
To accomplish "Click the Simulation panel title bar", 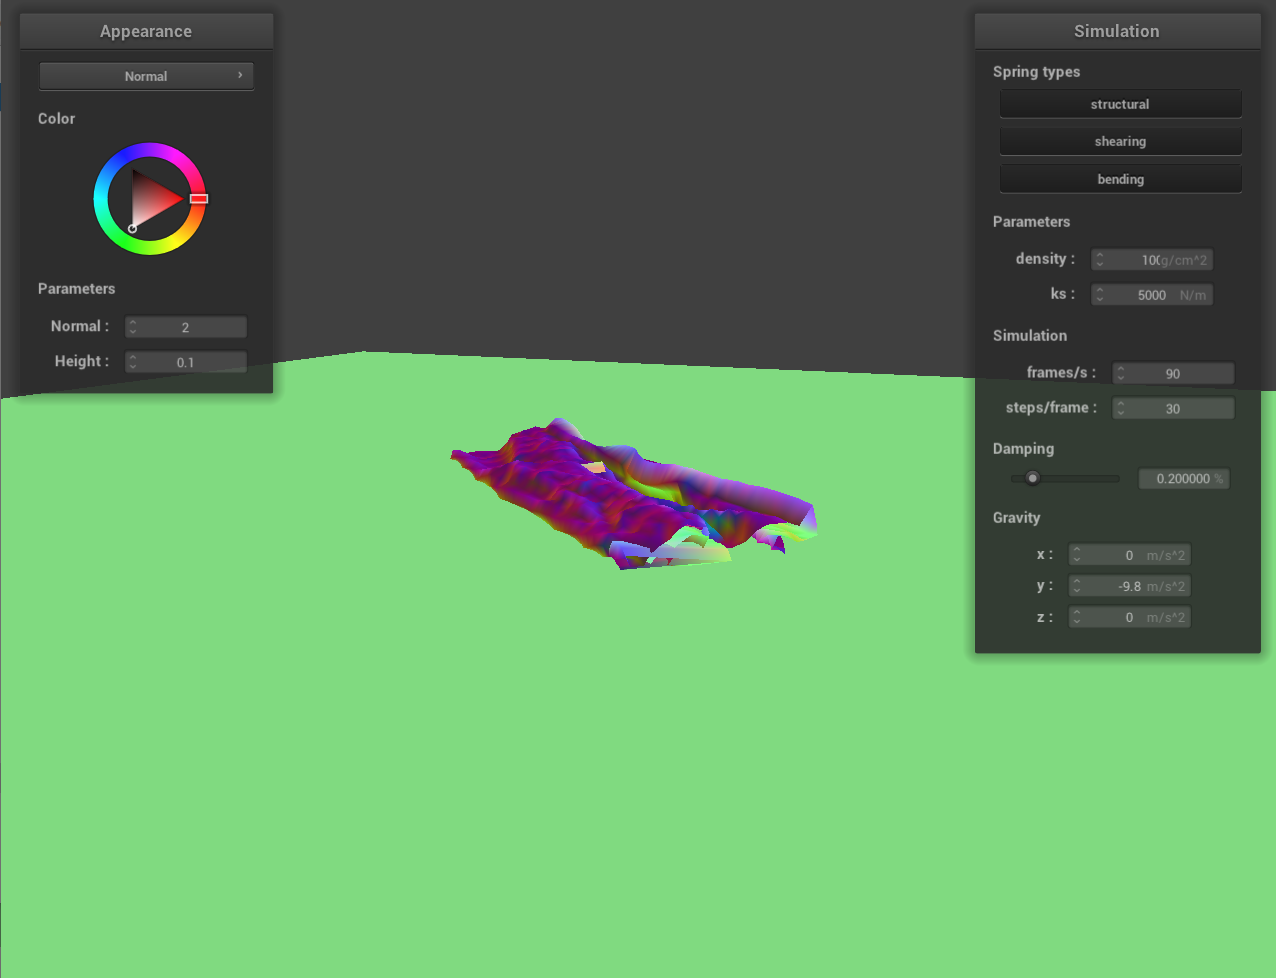I will click(1117, 31).
